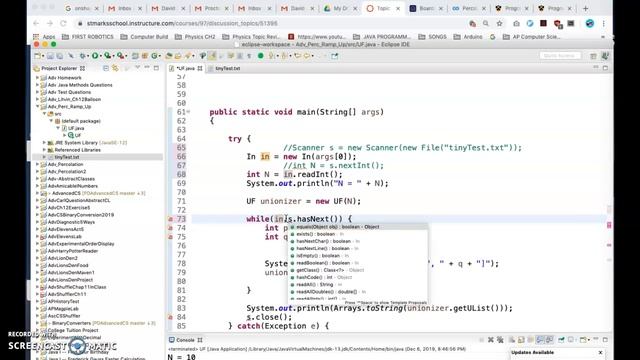Click the Save icon in Eclipse toolbar
This screenshot has height=360, width=640.
pos(50,56)
